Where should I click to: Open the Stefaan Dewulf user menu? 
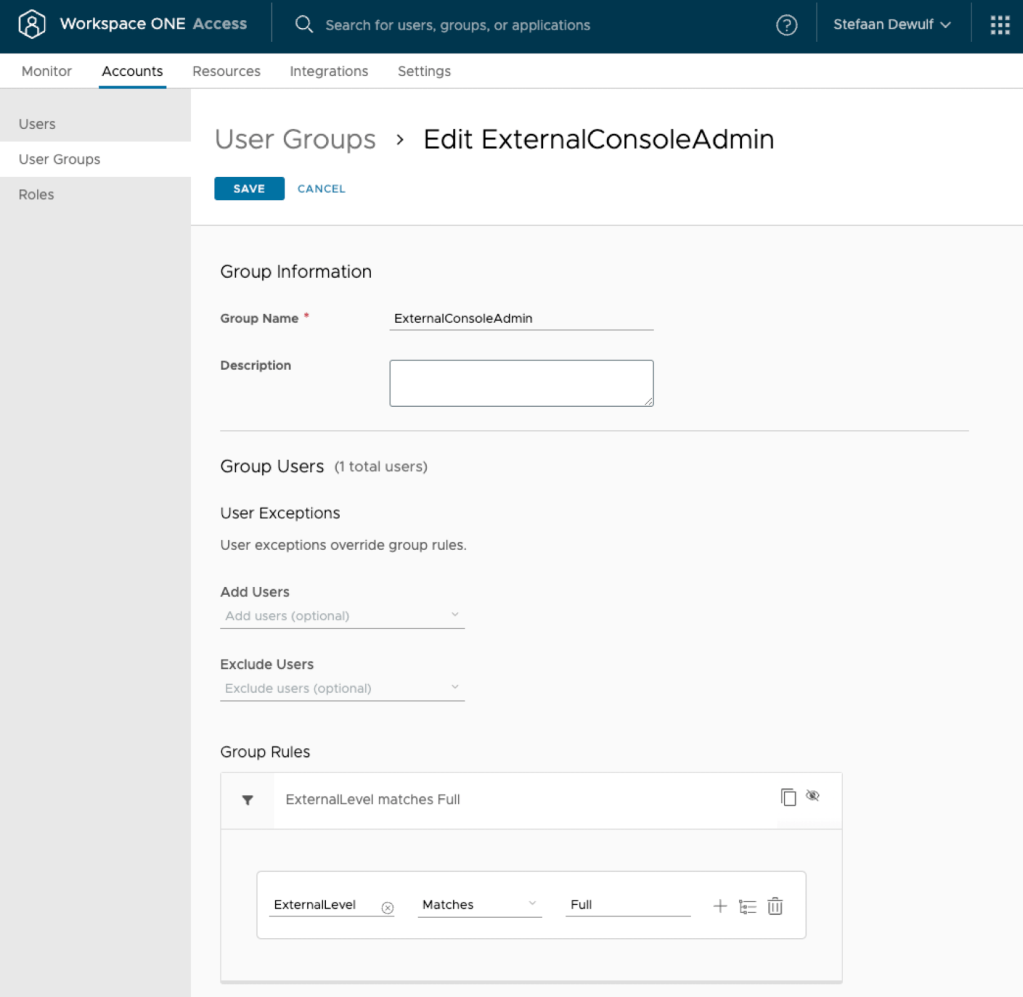(892, 25)
